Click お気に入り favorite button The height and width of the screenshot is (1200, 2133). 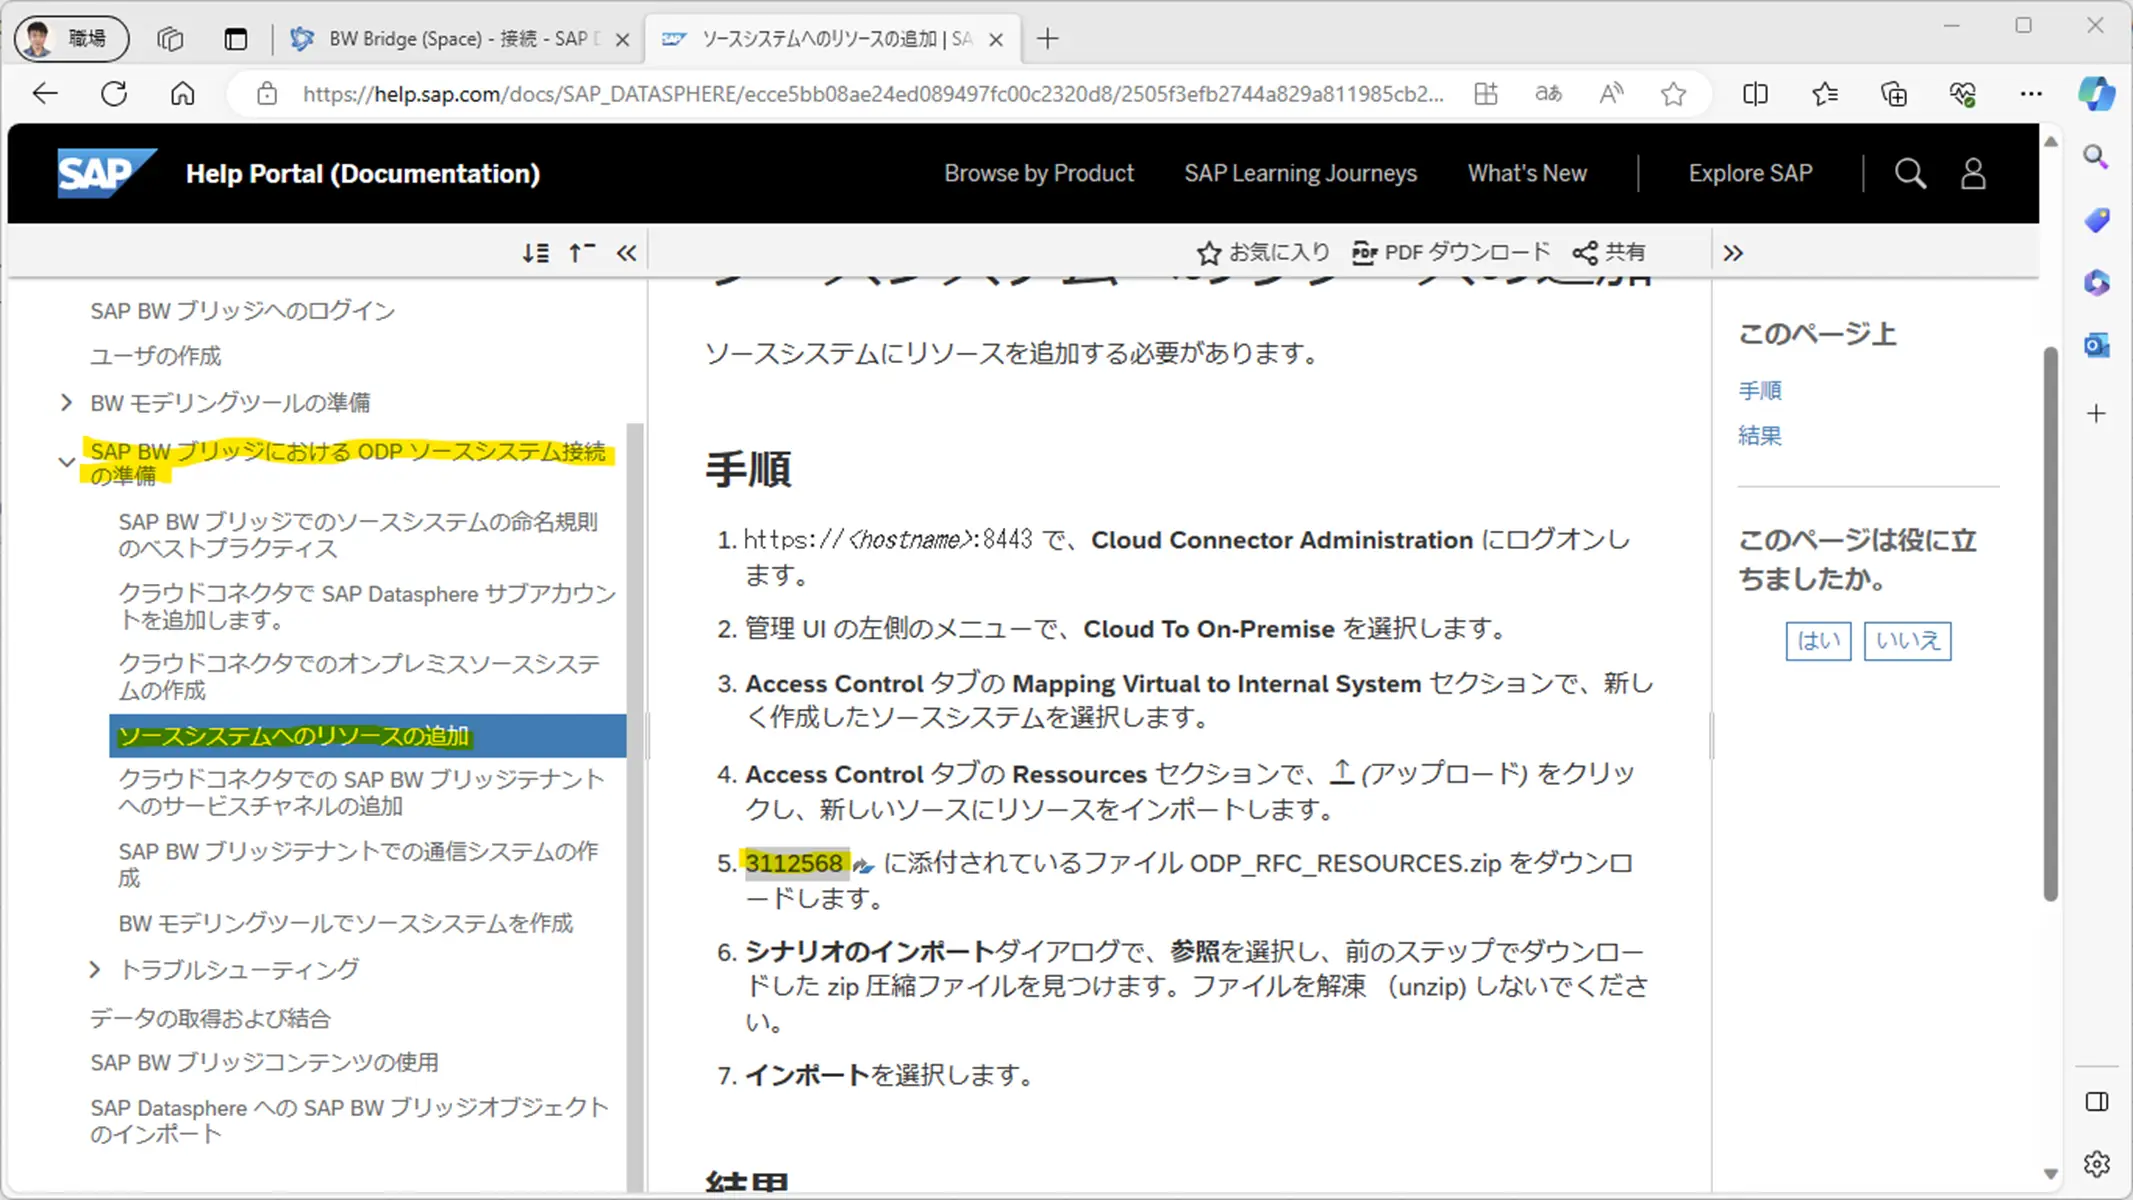click(1263, 253)
